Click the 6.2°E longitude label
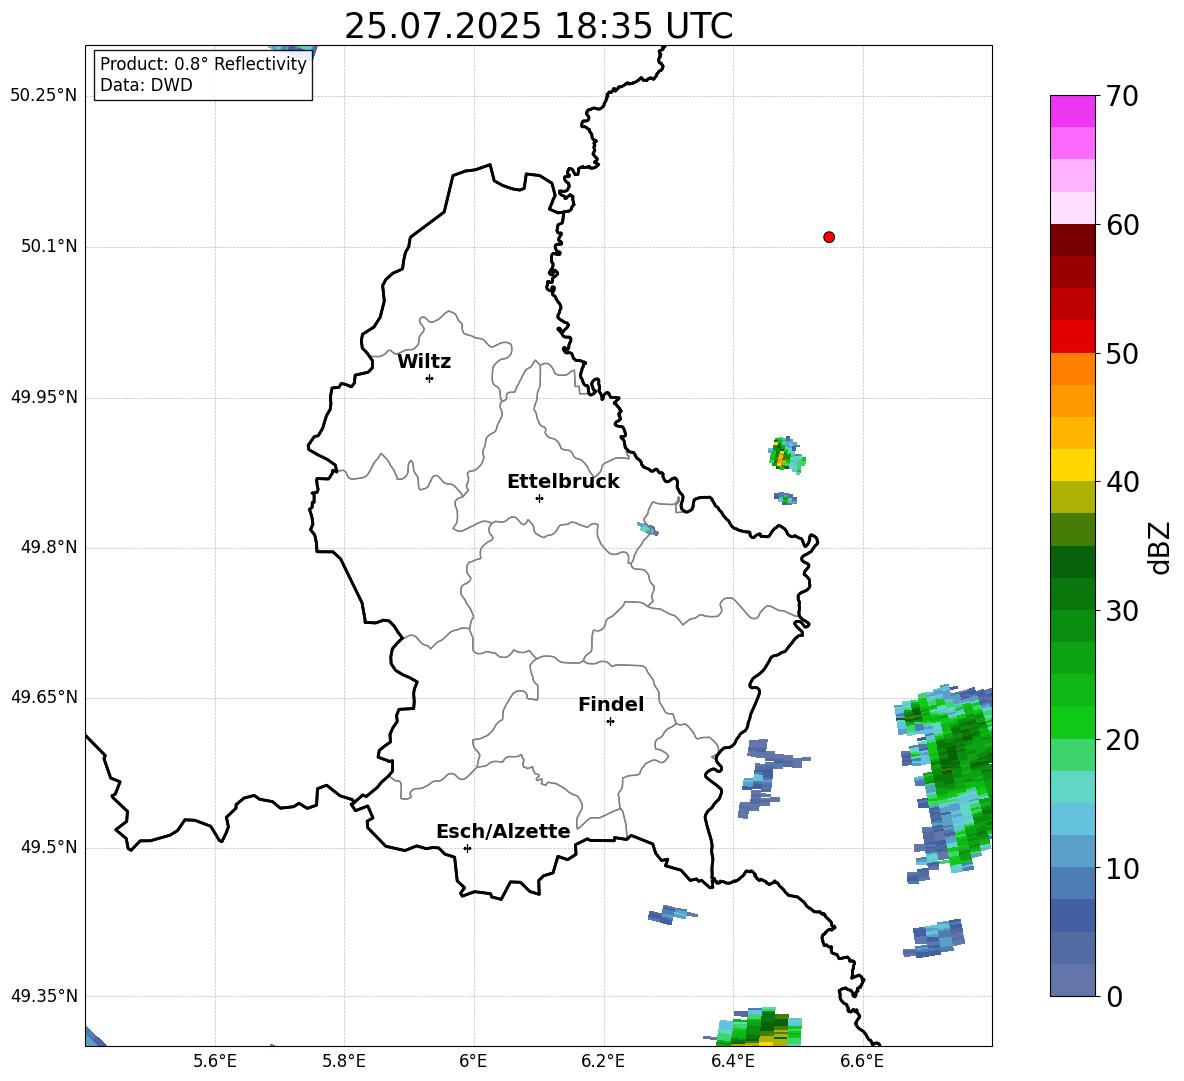The width and height of the screenshot is (1184, 1081). coord(603,1061)
